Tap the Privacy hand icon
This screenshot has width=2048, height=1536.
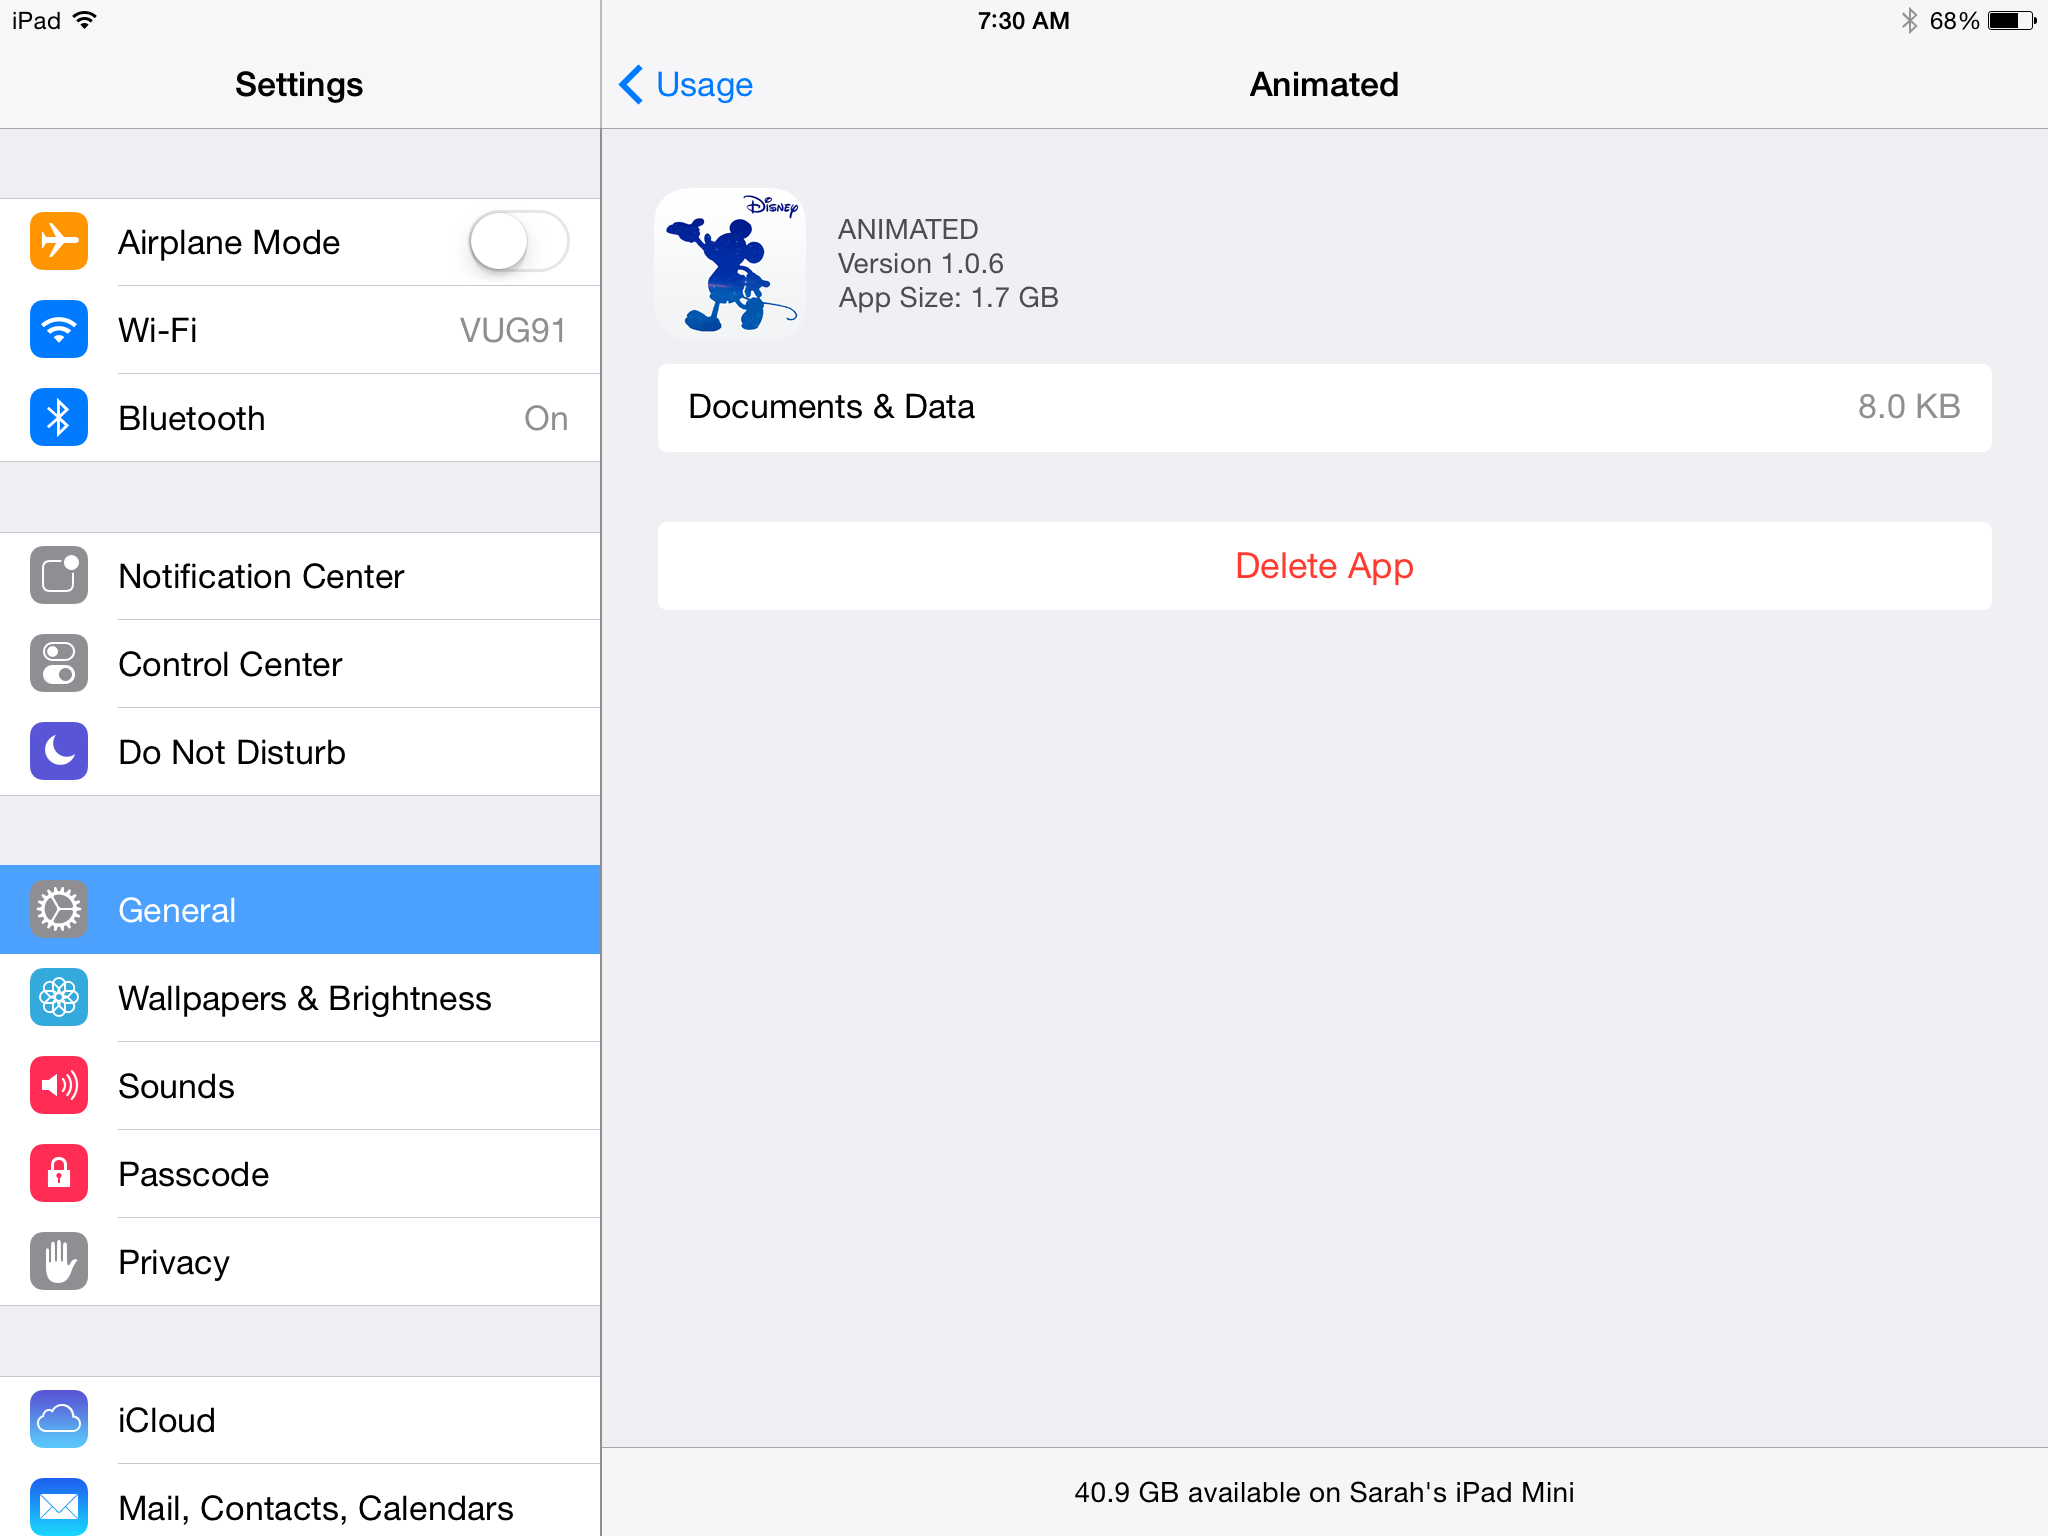[x=59, y=1261]
